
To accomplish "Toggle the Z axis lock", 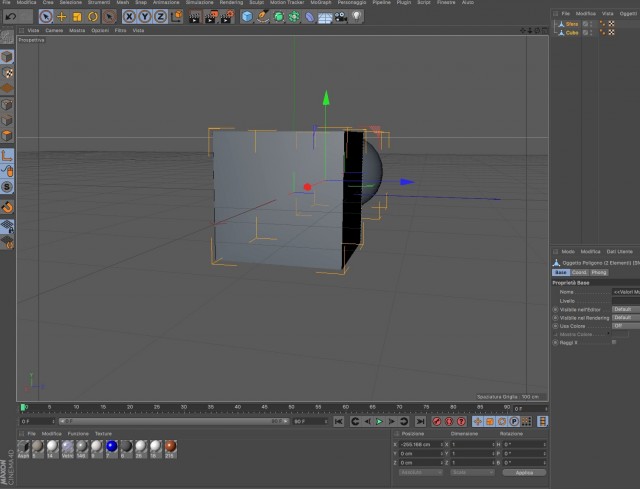I will 160,17.
